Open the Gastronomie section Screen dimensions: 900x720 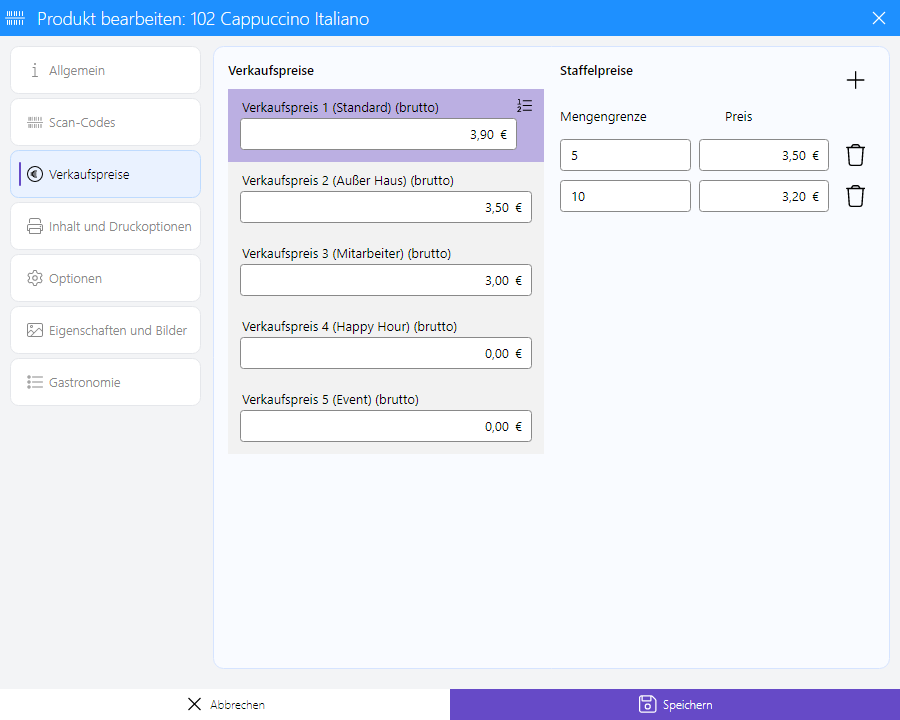click(x=106, y=382)
